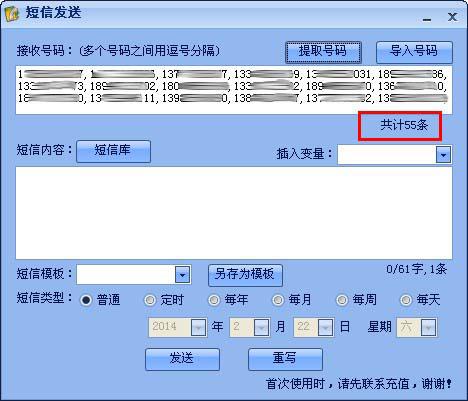
Task: Open the 短信模板 dropdown list
Action: 183,275
